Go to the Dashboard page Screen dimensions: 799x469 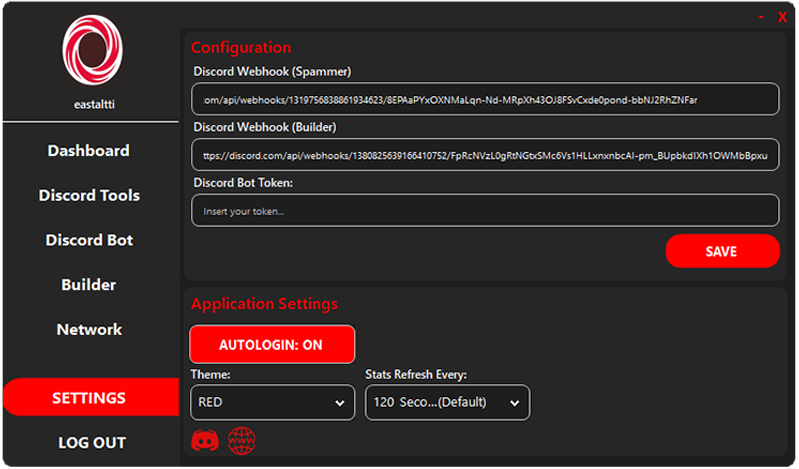click(89, 150)
